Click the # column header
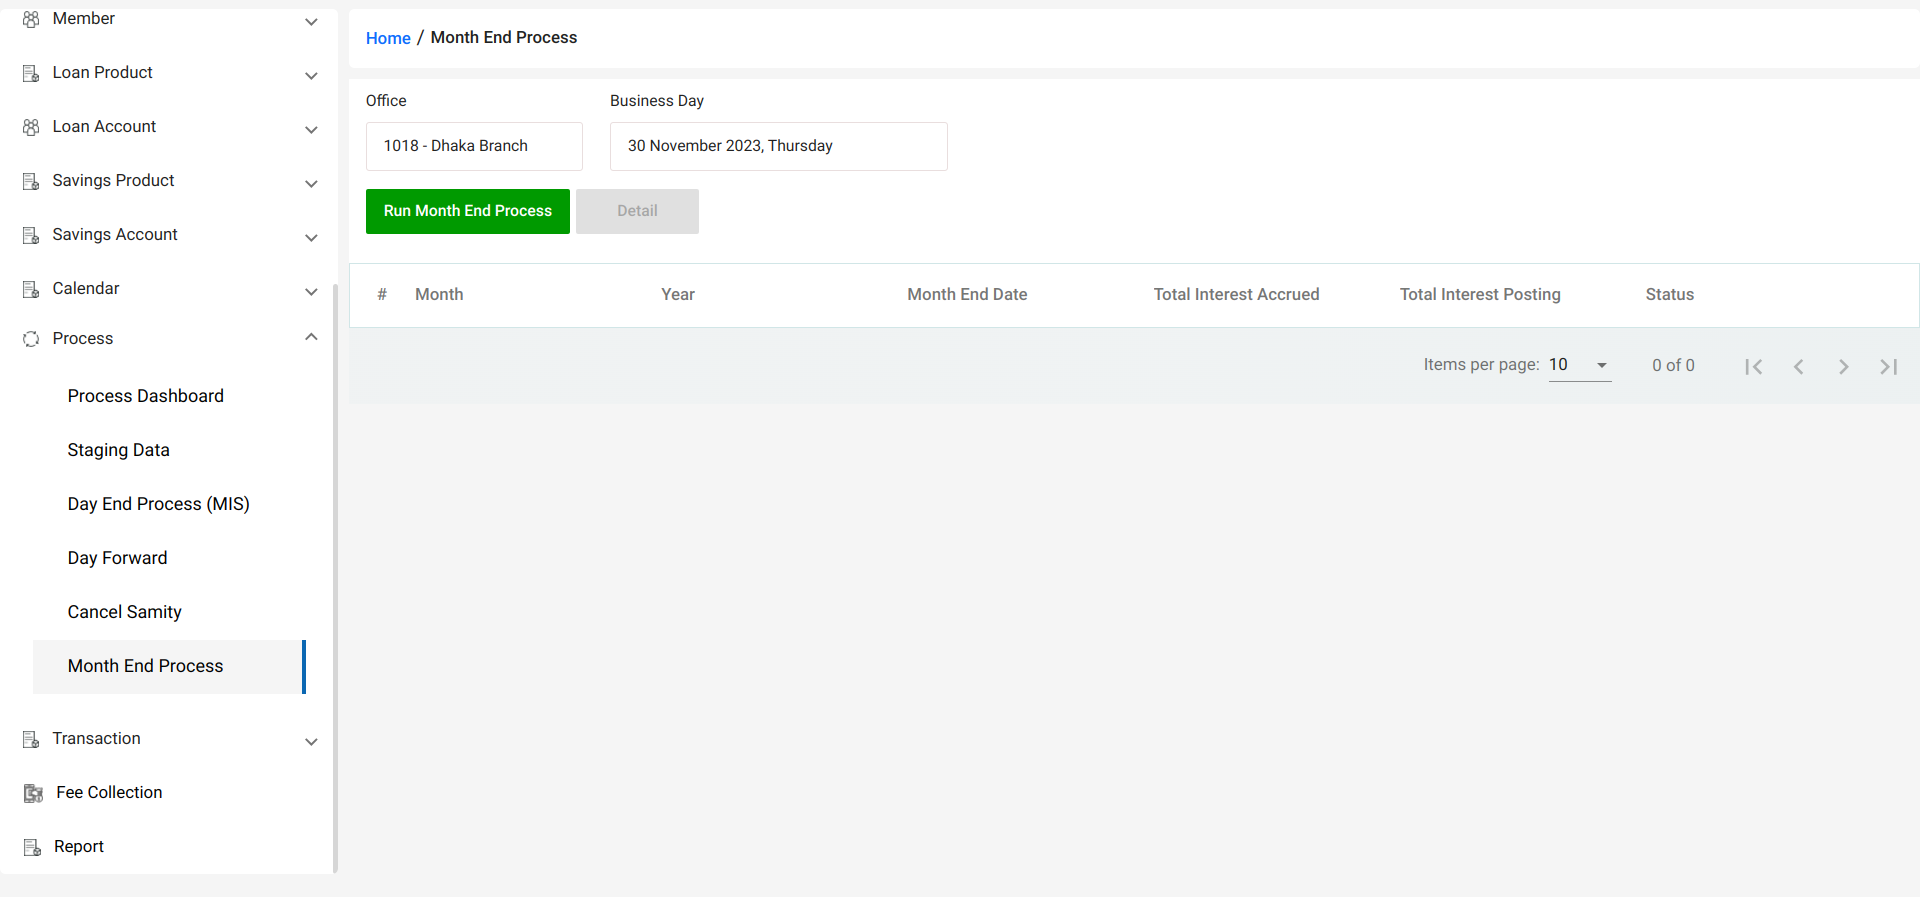Viewport: 1920px width, 897px height. tap(382, 294)
